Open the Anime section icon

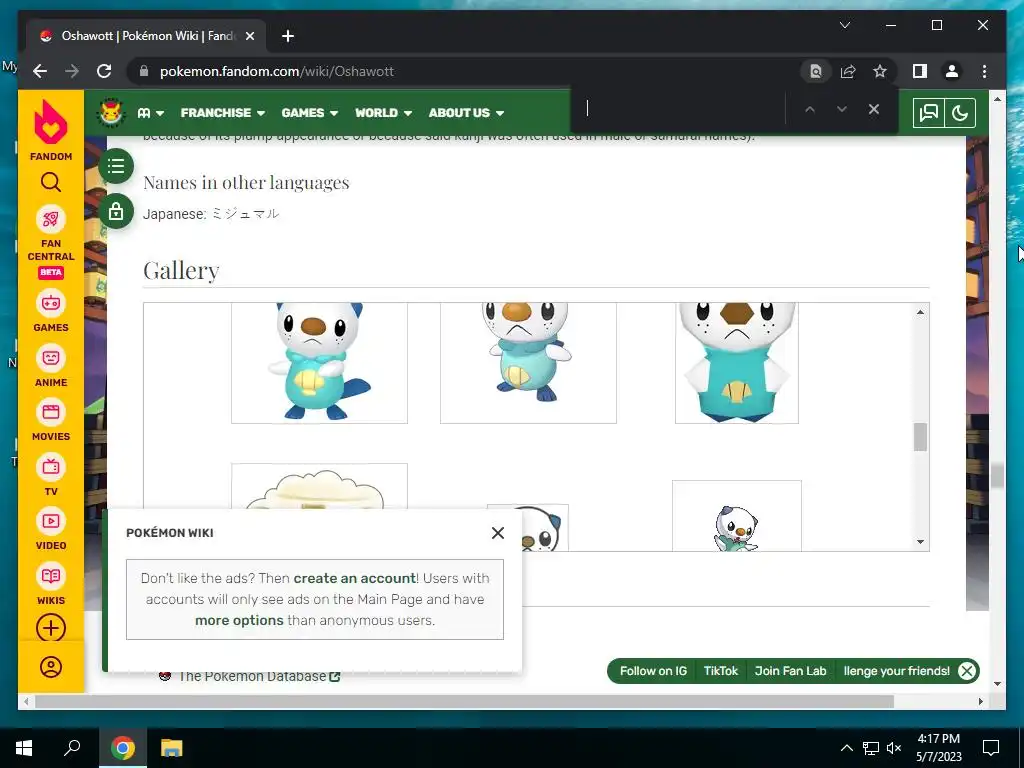tap(51, 358)
